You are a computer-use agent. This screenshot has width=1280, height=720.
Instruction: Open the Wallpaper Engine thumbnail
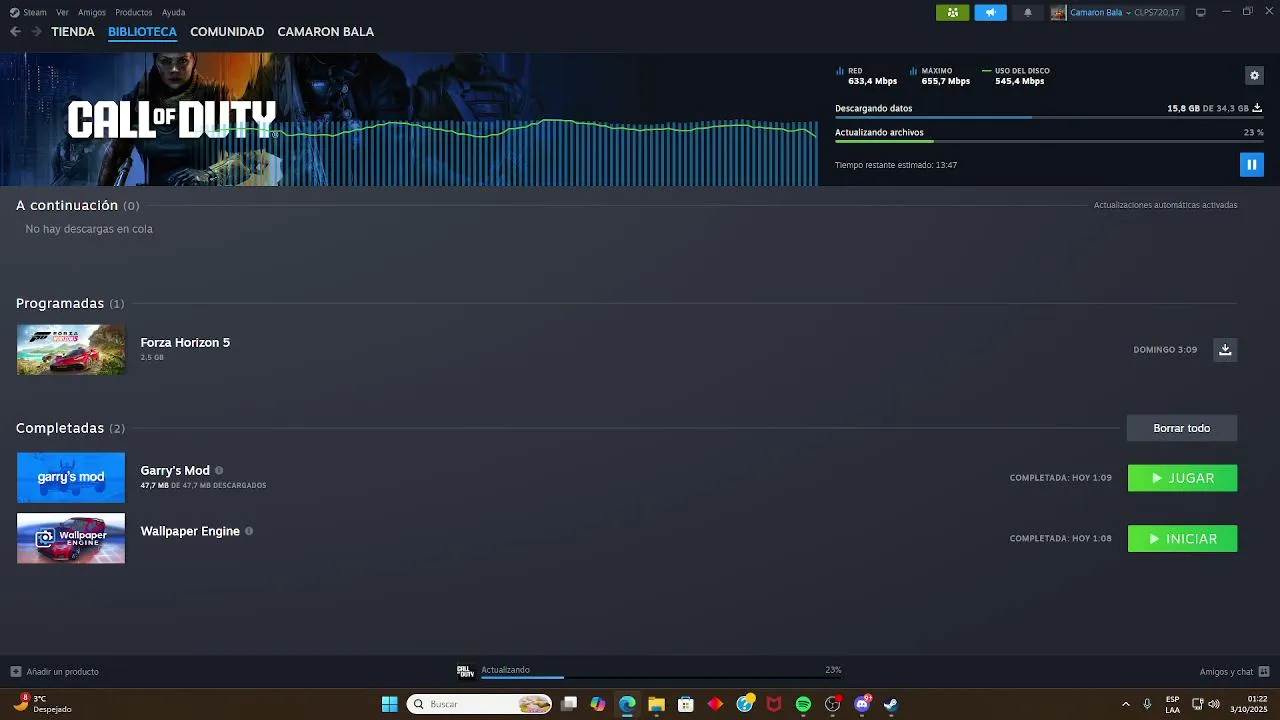point(71,538)
